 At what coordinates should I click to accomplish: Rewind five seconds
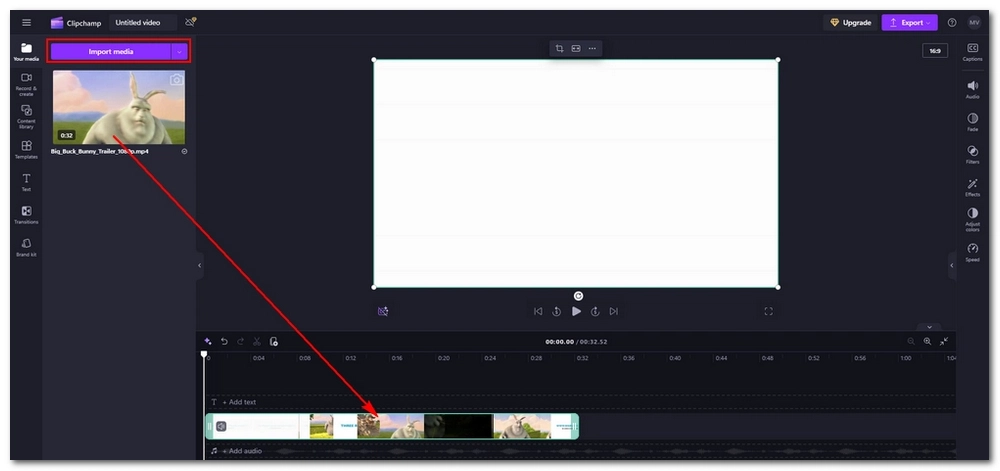556,311
